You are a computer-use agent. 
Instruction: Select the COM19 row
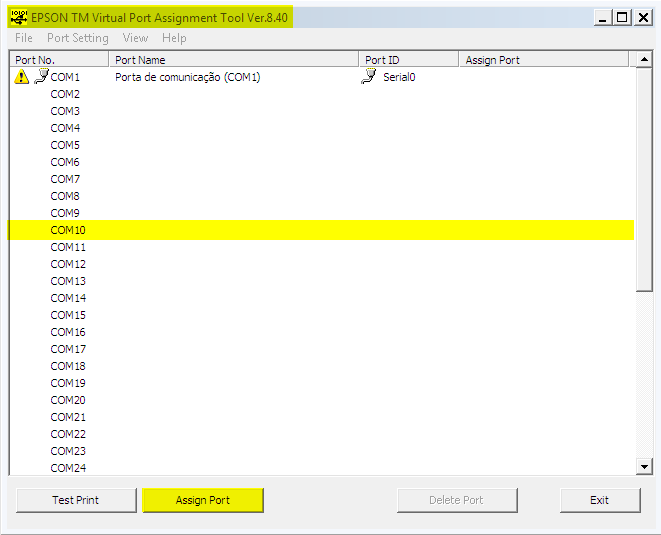(322, 383)
